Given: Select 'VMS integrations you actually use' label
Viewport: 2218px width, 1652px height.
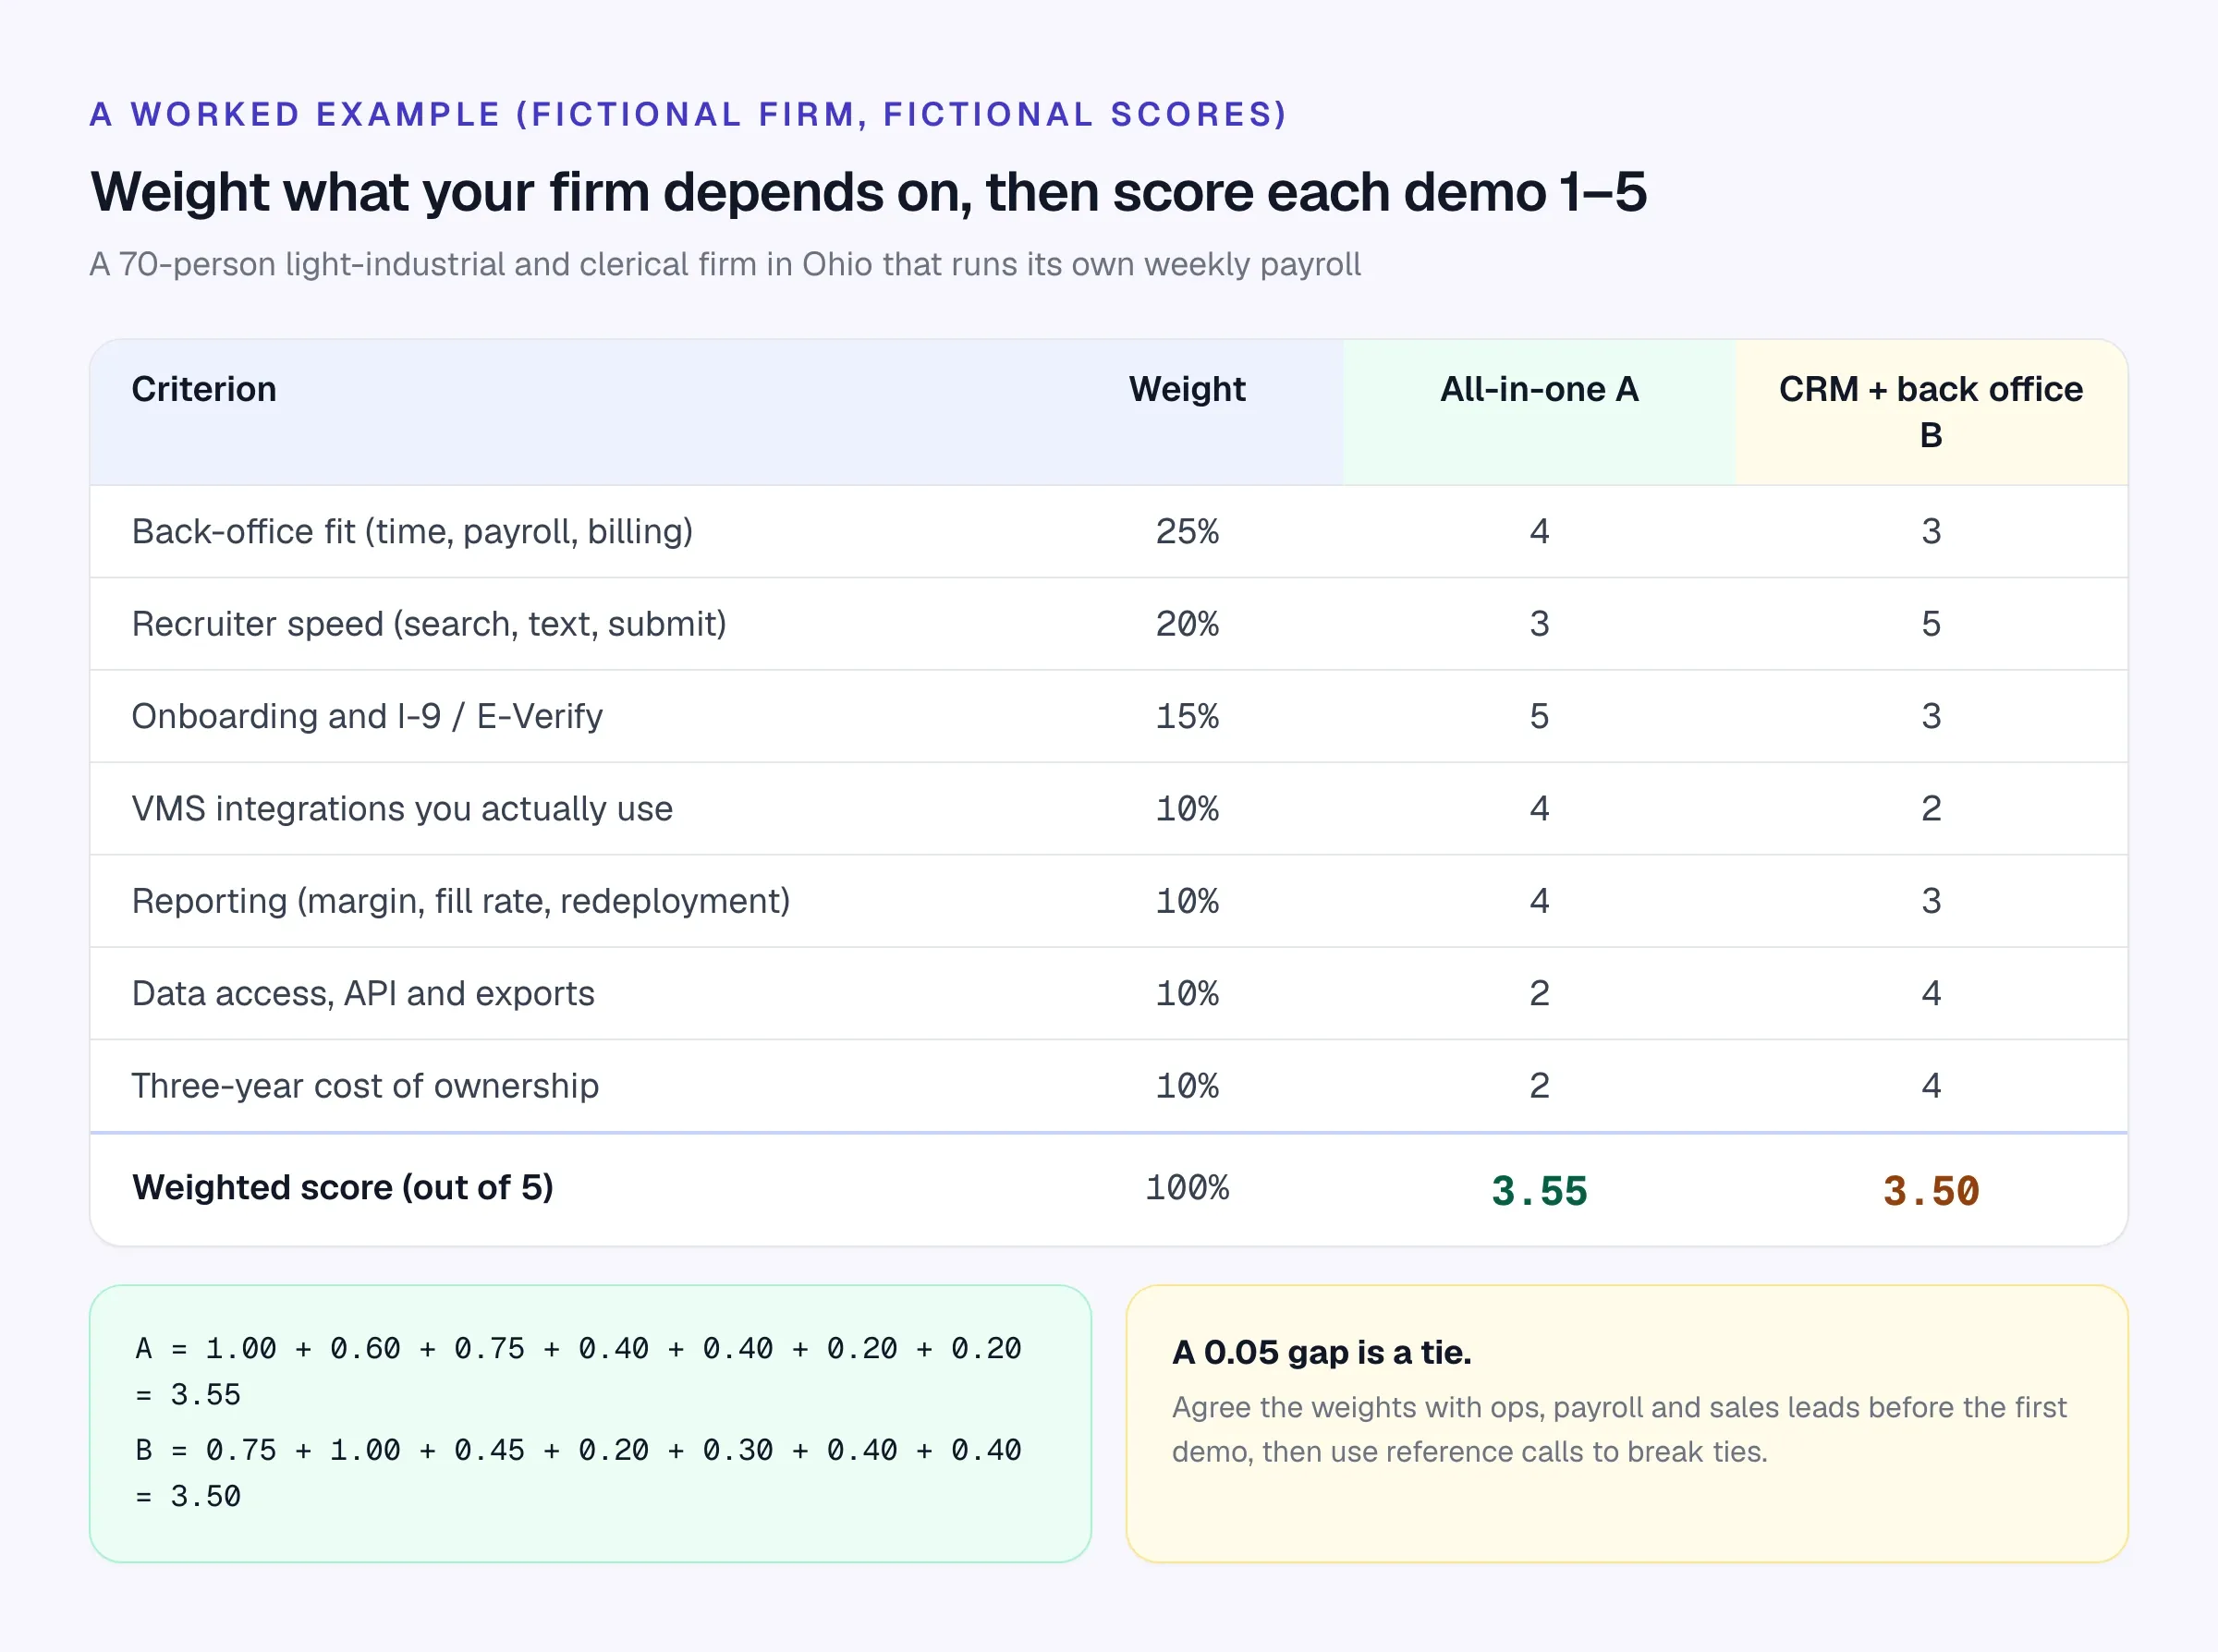Looking at the screenshot, I should pos(402,808).
